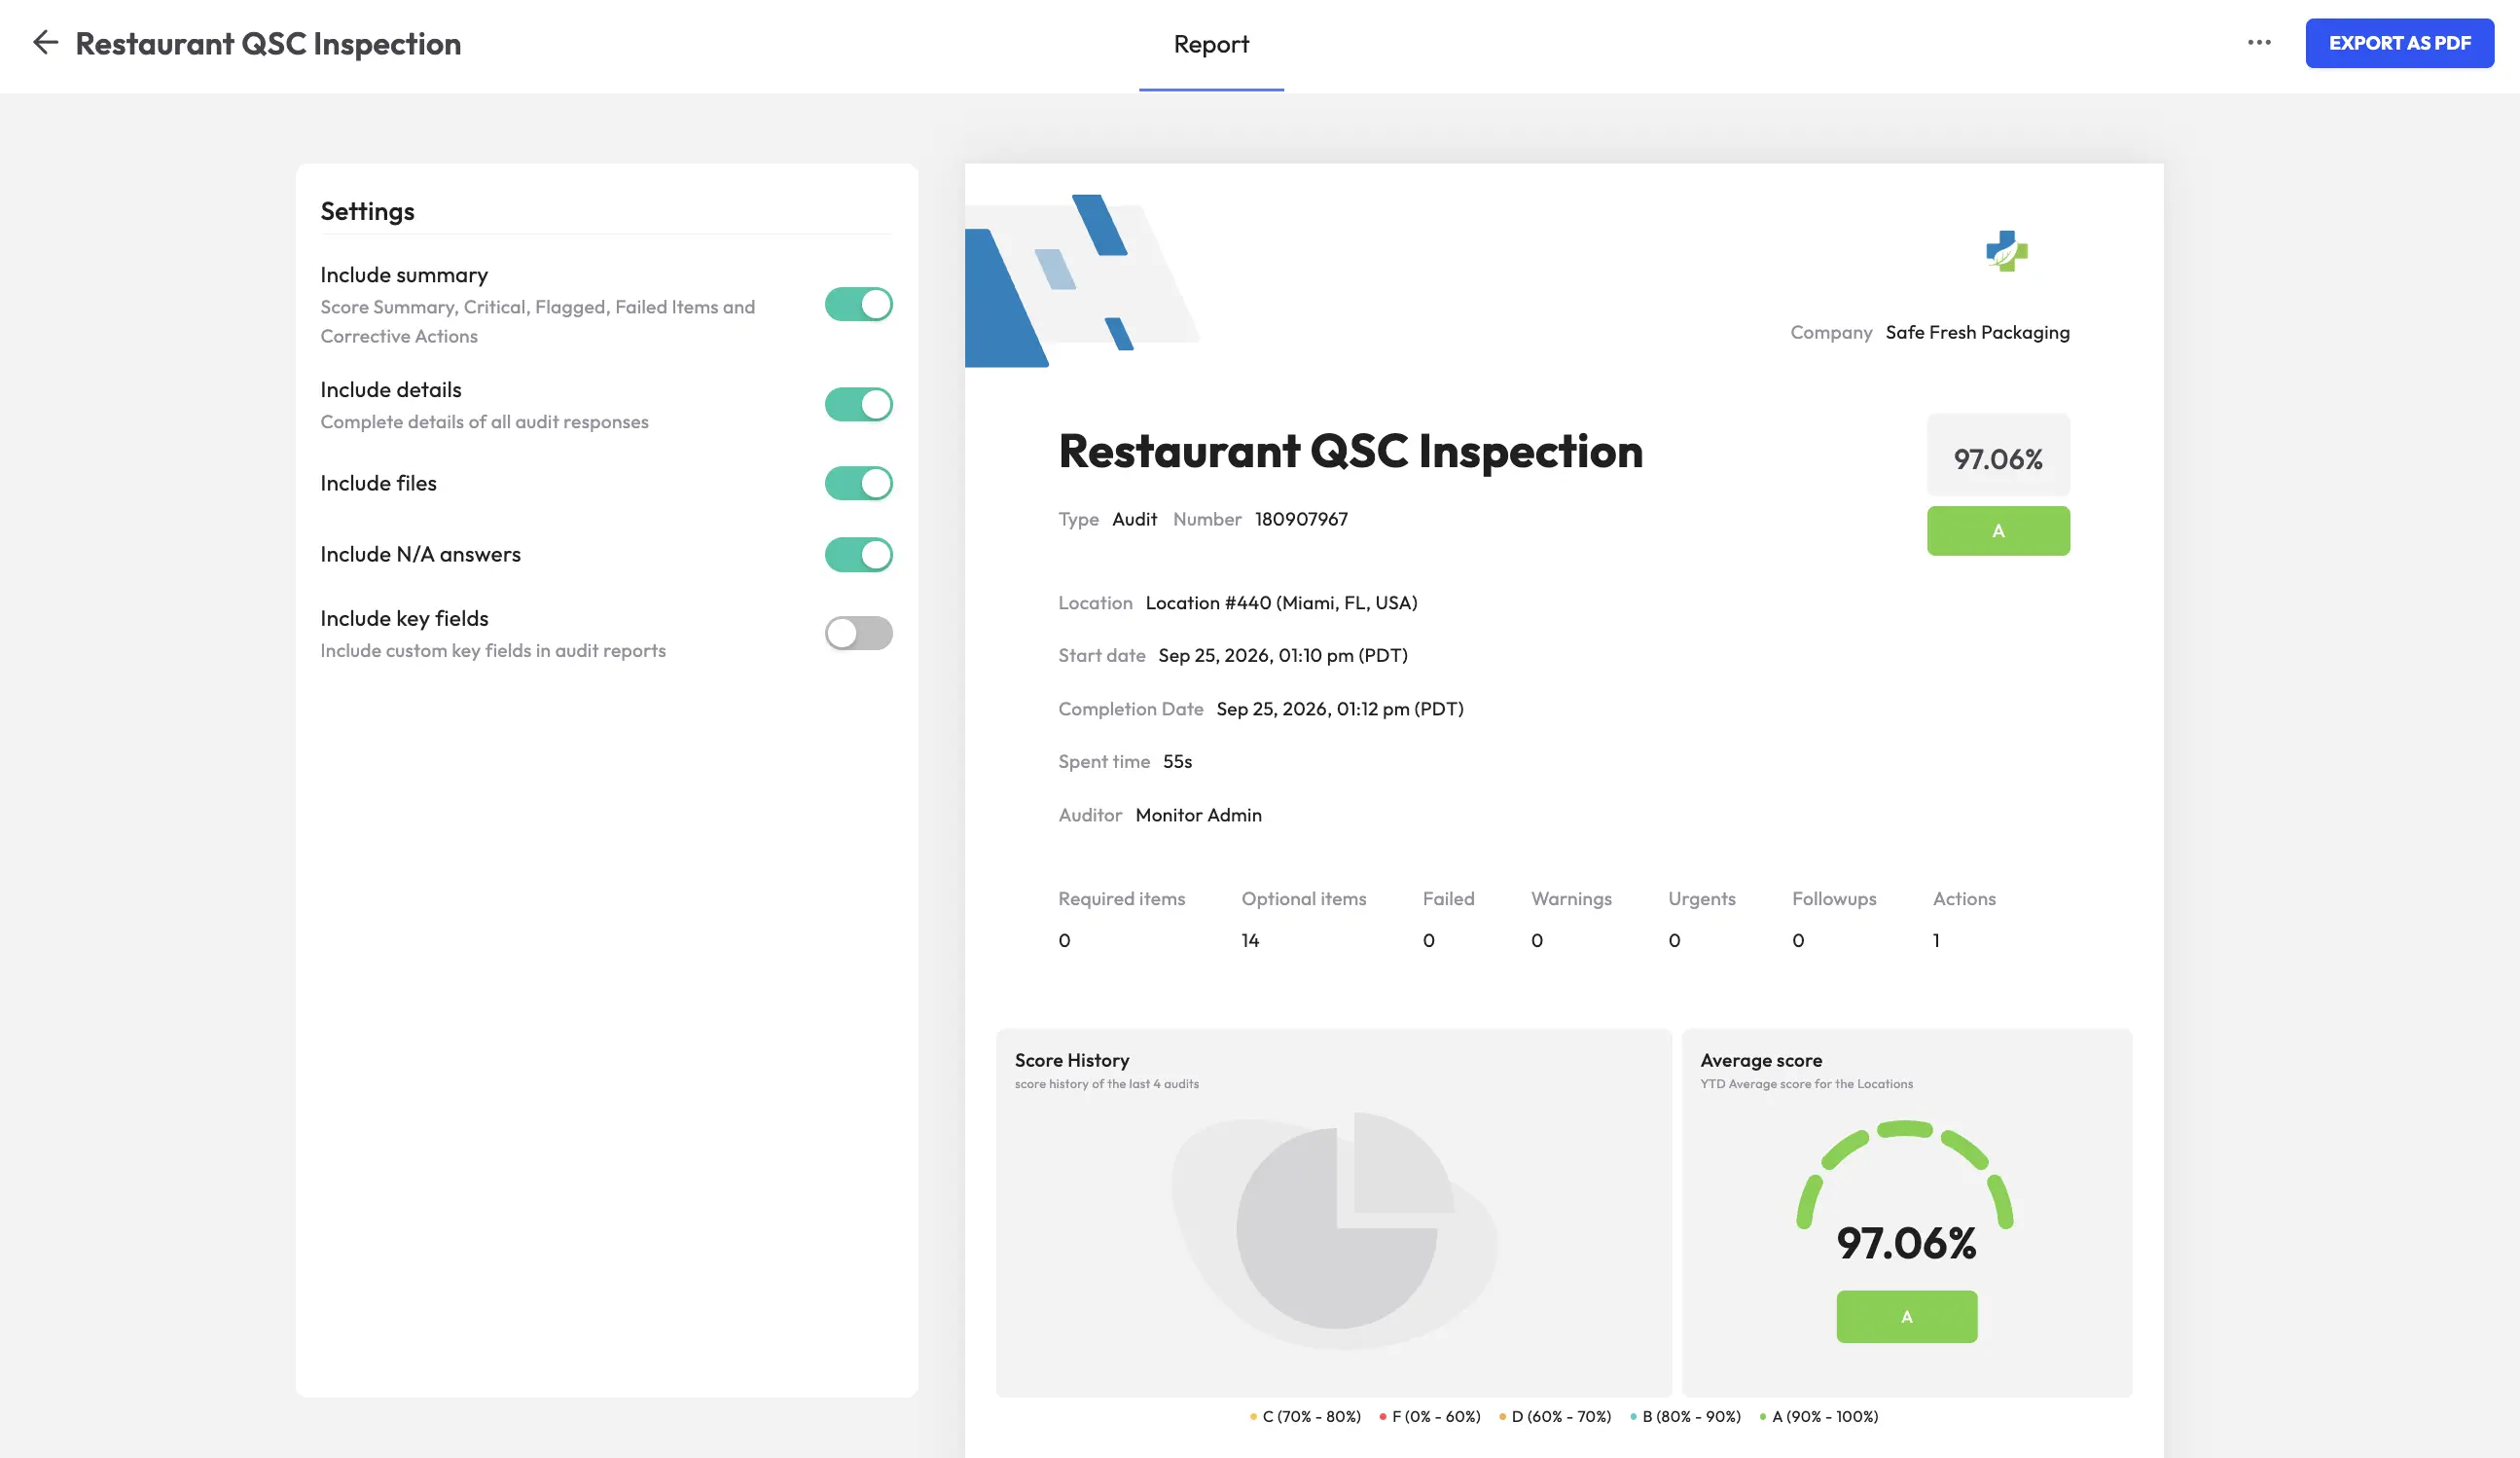Viewport: 2520px width, 1458px height.
Task: Click the 'Score History' card title
Action: pyautogui.click(x=1071, y=1060)
